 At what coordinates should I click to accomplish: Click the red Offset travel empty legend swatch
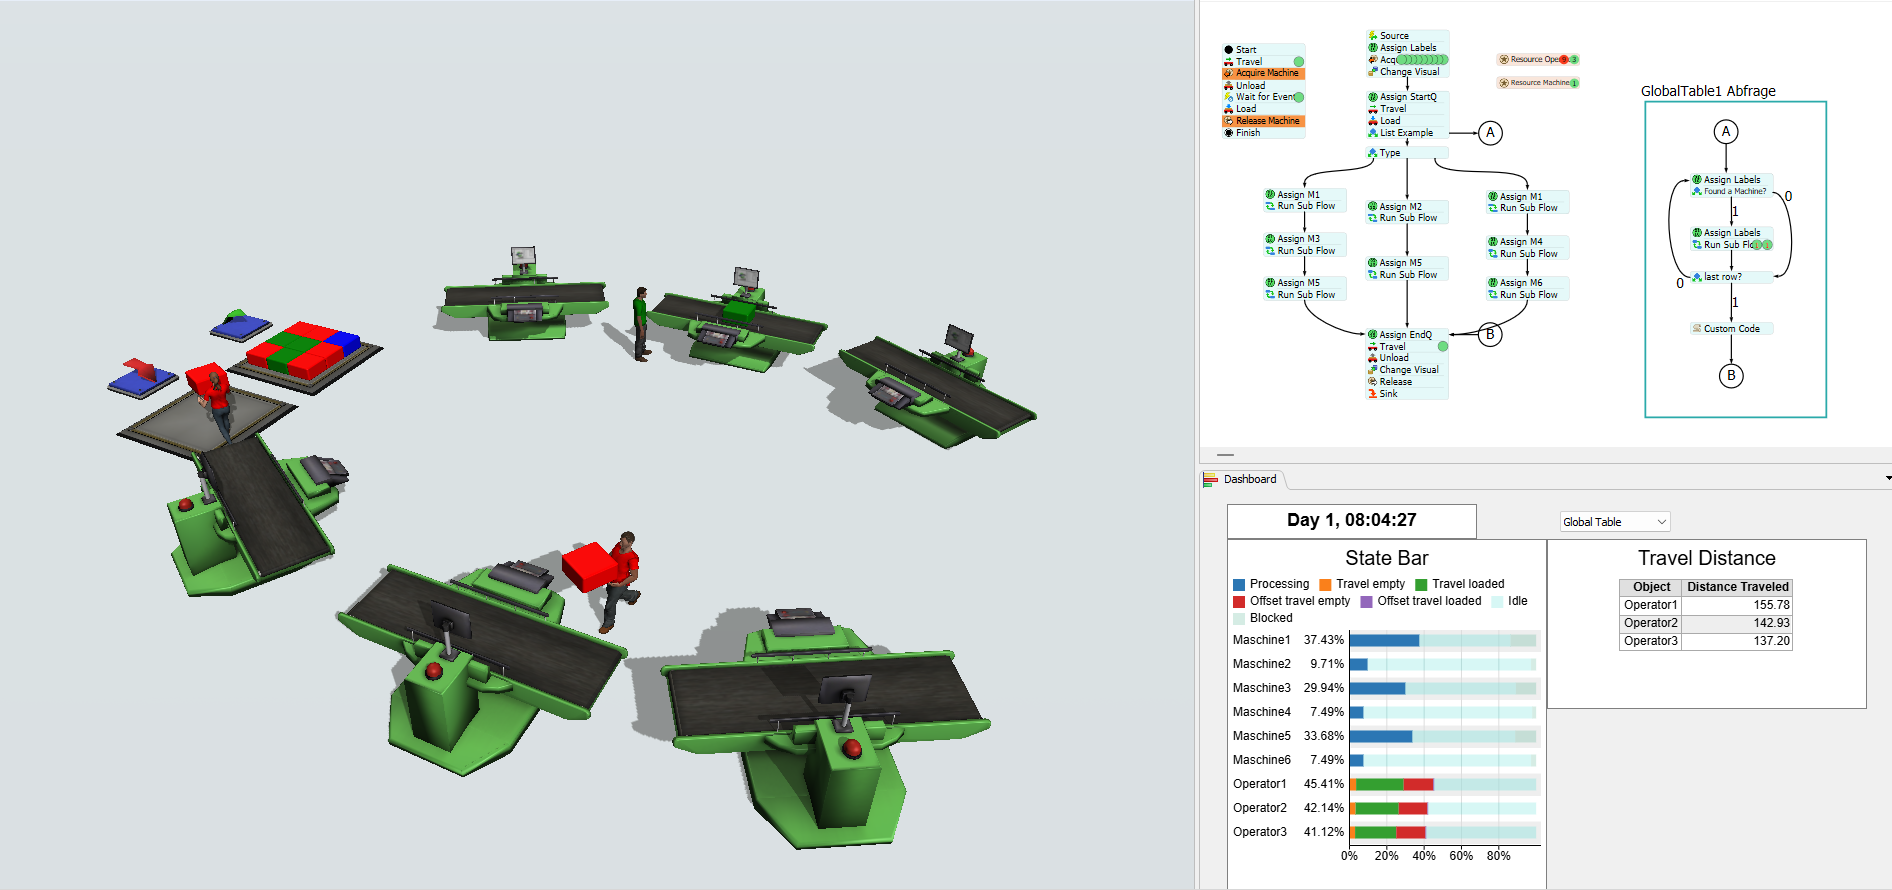click(1239, 601)
